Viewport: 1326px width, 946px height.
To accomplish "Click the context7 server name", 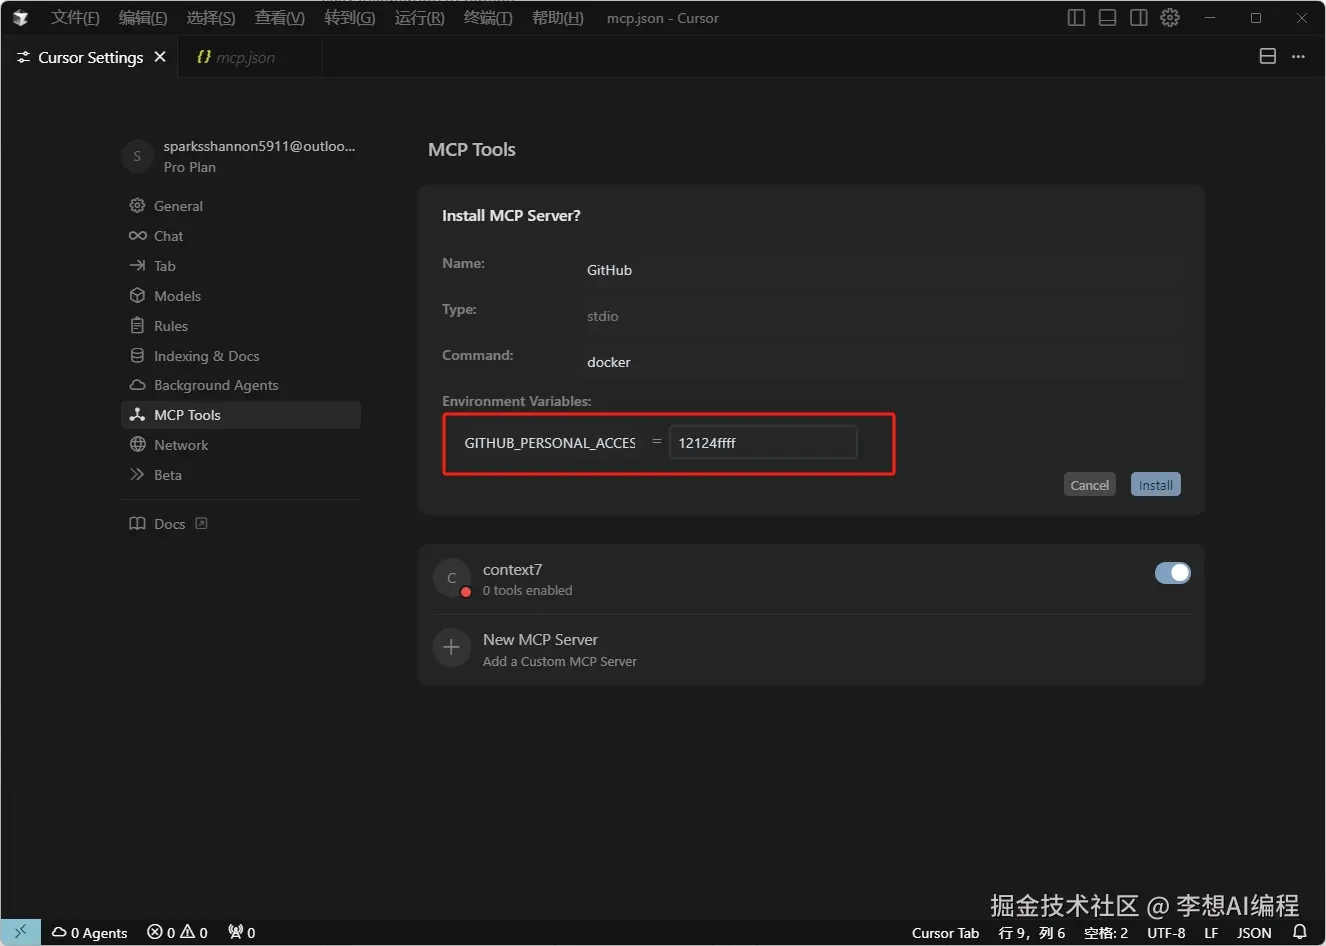I will coord(513,570).
